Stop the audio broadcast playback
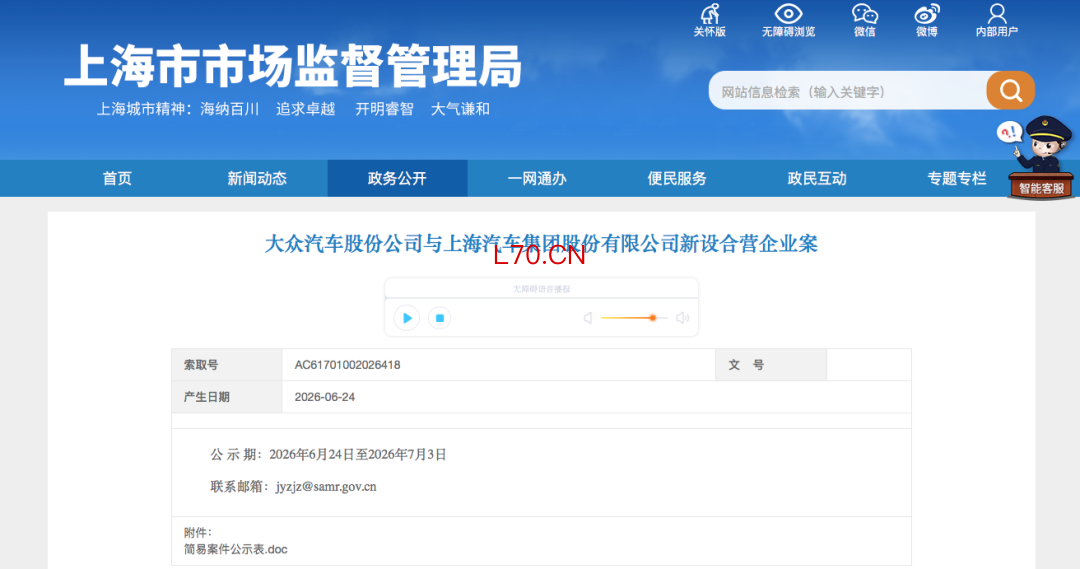Image resolution: width=1080 pixels, height=569 pixels. pyautogui.click(x=439, y=318)
